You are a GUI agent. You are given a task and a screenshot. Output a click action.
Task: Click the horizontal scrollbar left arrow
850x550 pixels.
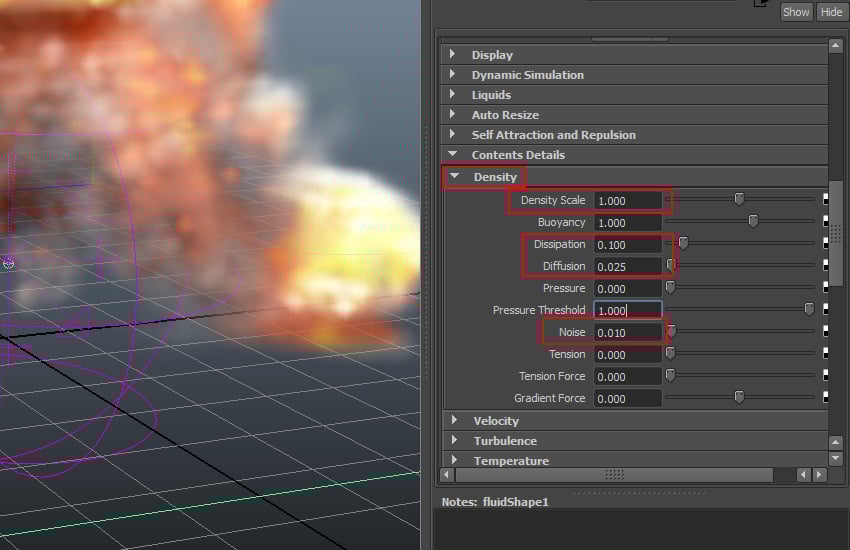click(447, 475)
